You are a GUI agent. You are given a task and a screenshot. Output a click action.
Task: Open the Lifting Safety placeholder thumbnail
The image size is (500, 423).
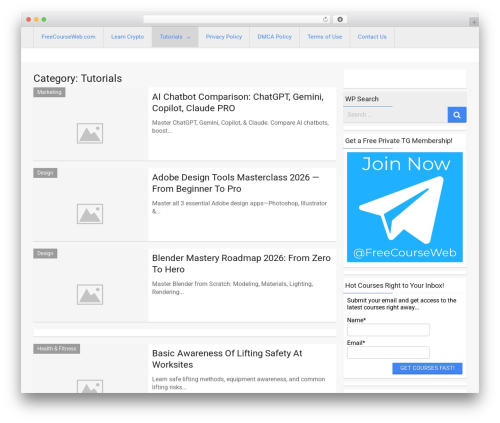[x=90, y=386]
